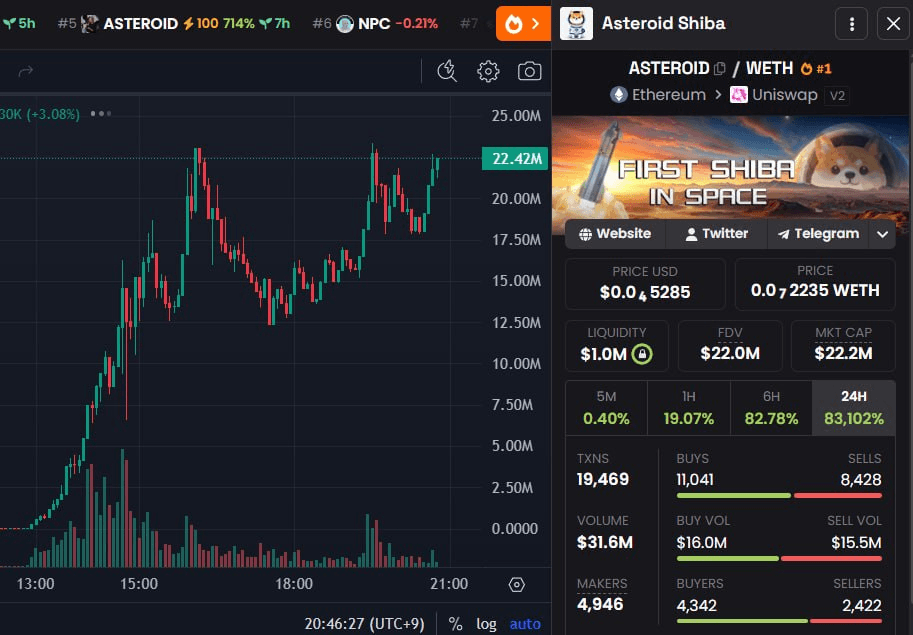This screenshot has height=635, width=913.
Task: Expand the indicator legend three-dot menu
Action: pos(101,114)
